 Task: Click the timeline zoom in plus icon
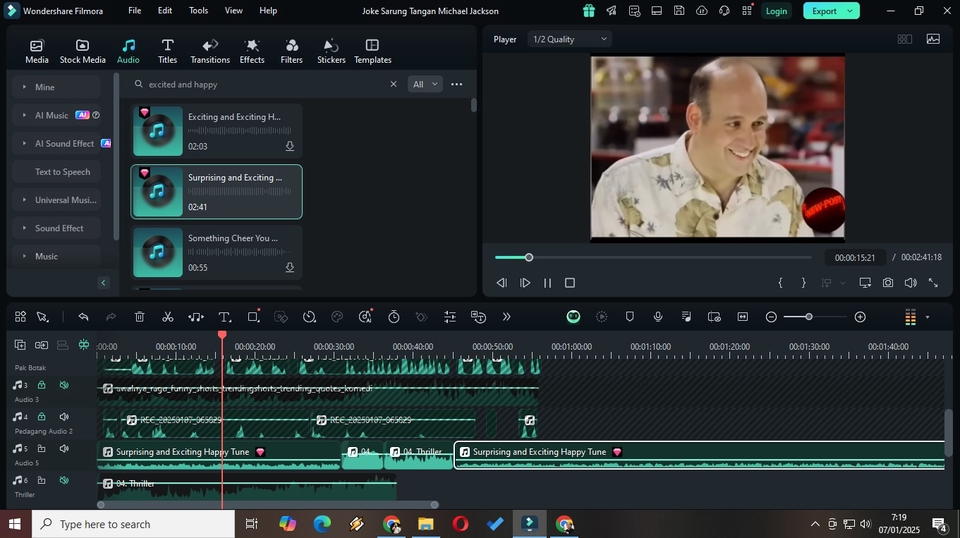point(860,317)
